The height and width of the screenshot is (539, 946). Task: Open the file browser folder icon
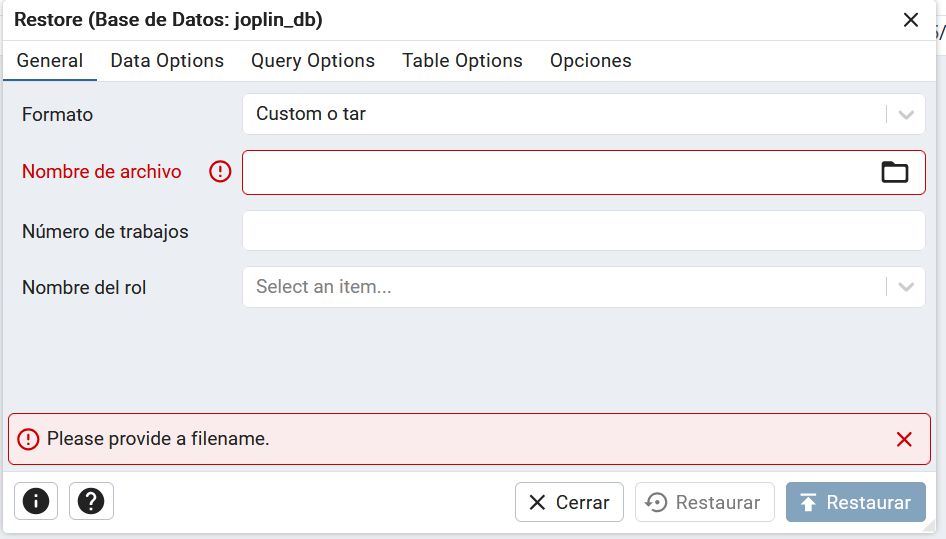[x=894, y=172]
